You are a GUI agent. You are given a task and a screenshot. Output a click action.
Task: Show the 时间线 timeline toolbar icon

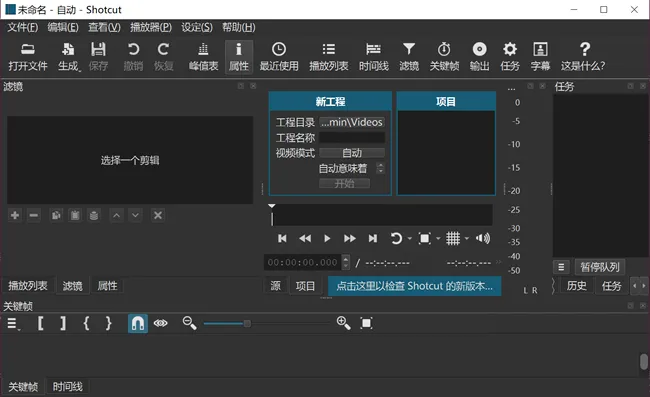(x=374, y=57)
